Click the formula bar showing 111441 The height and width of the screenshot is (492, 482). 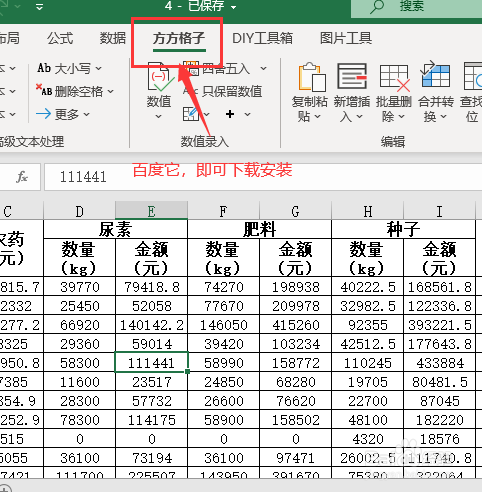(263, 177)
